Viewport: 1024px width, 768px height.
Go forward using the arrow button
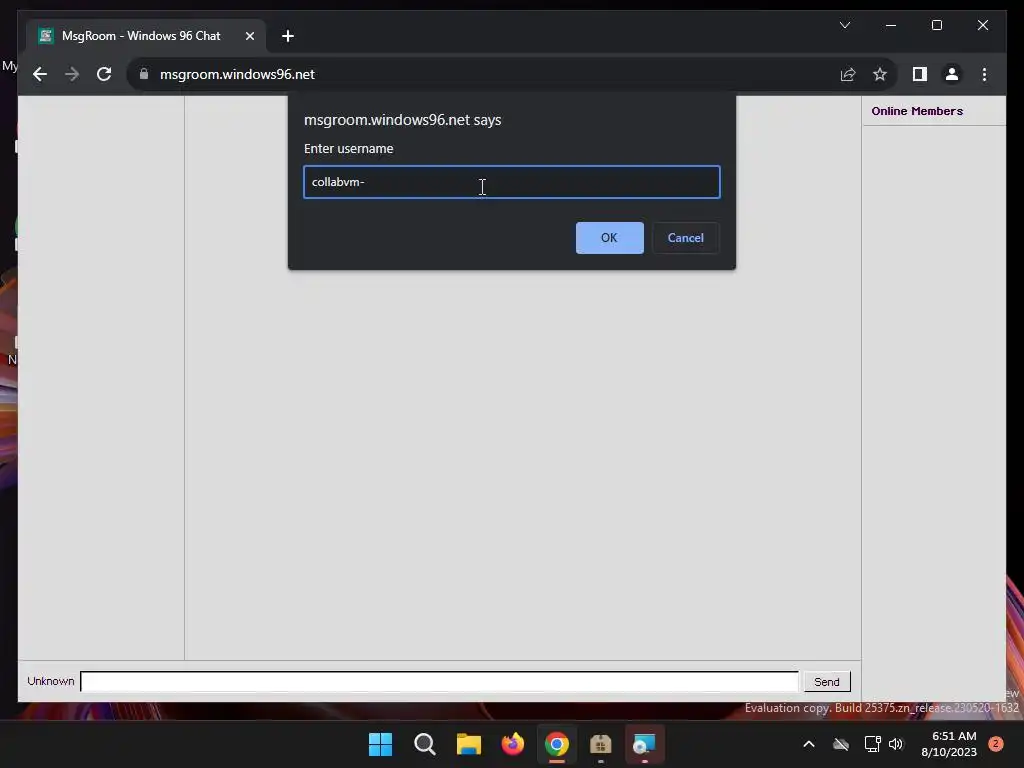tap(72, 74)
